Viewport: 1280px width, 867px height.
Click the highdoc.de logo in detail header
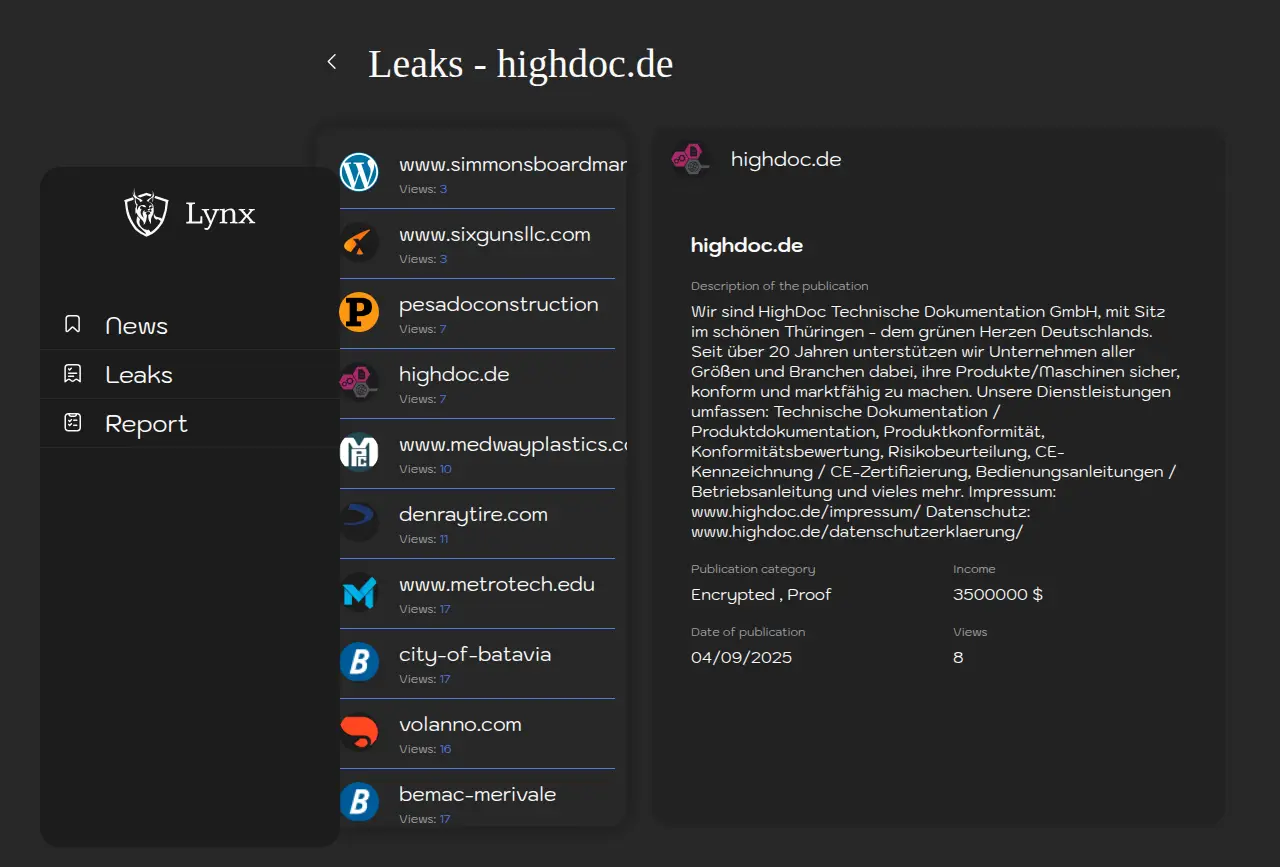[x=691, y=160]
